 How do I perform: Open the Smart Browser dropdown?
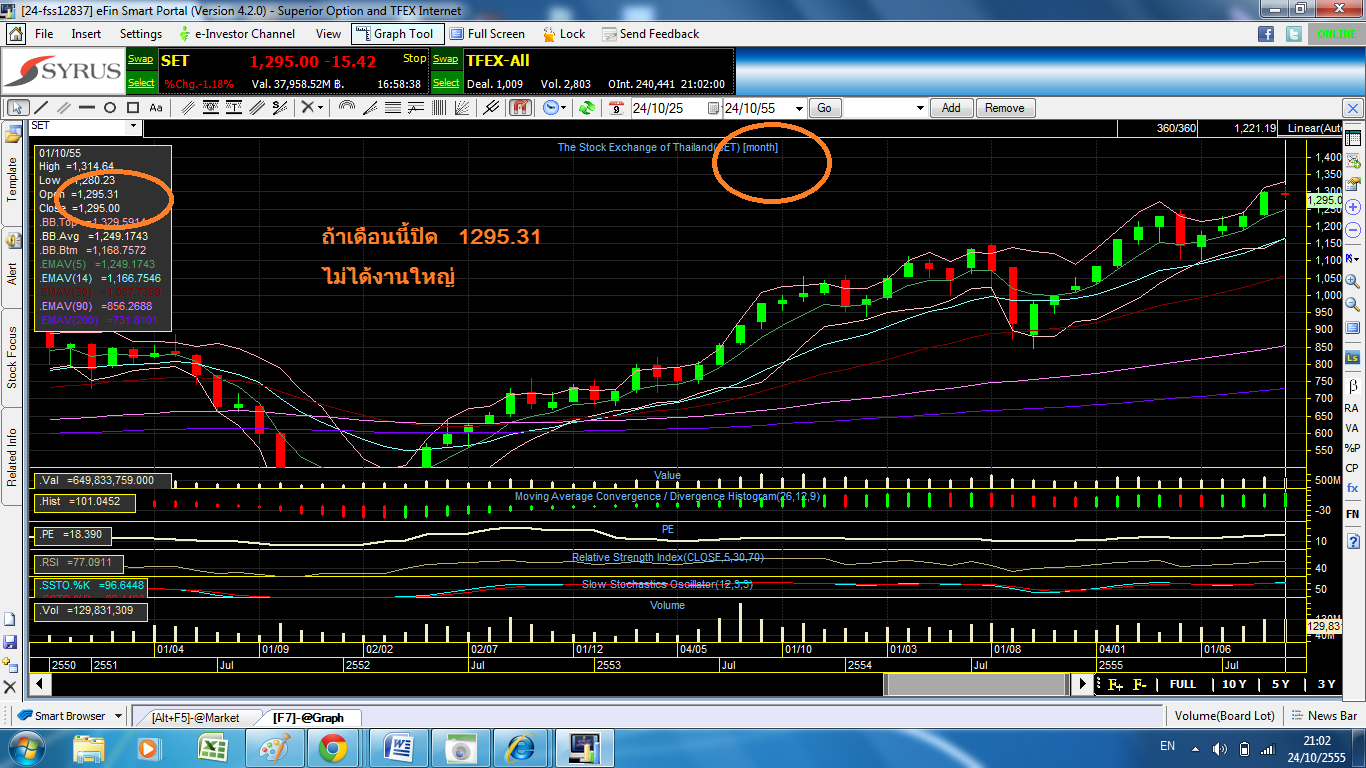point(118,716)
